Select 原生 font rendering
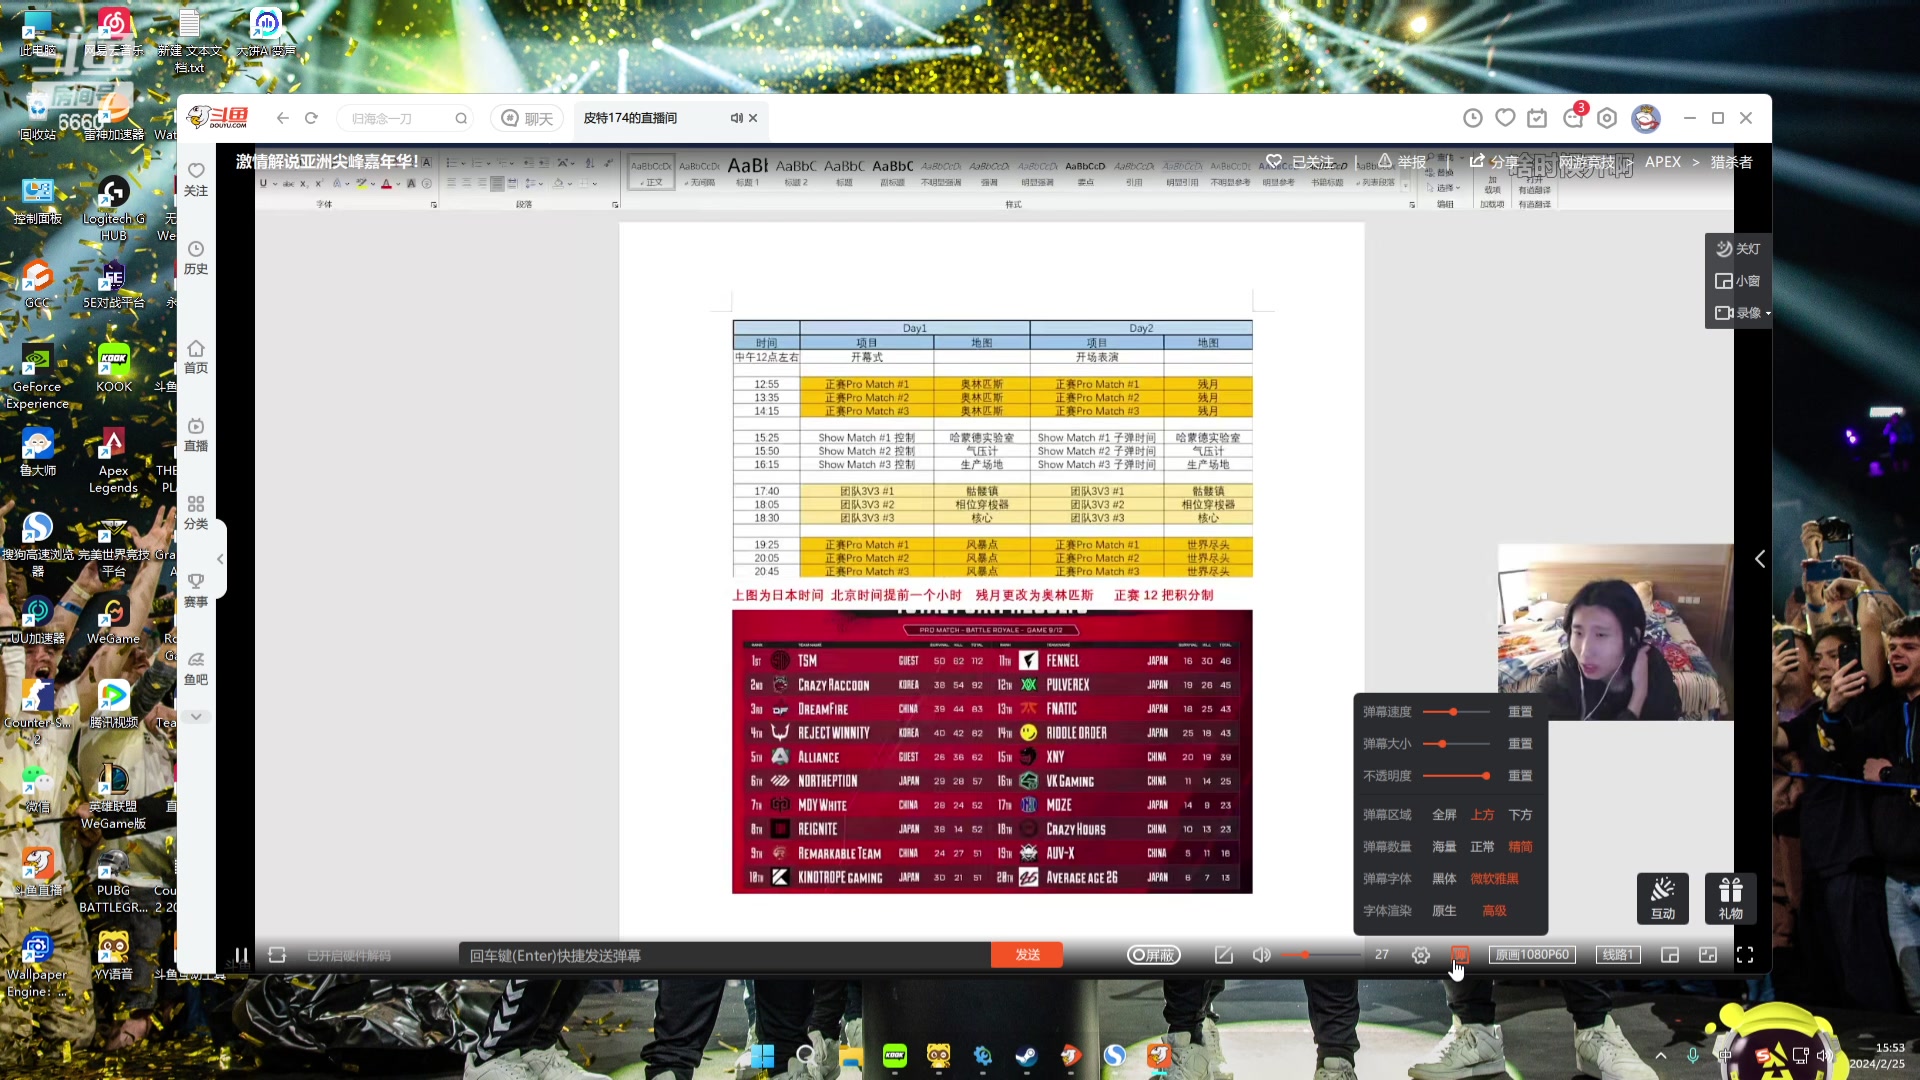The image size is (1920, 1080). click(1444, 911)
